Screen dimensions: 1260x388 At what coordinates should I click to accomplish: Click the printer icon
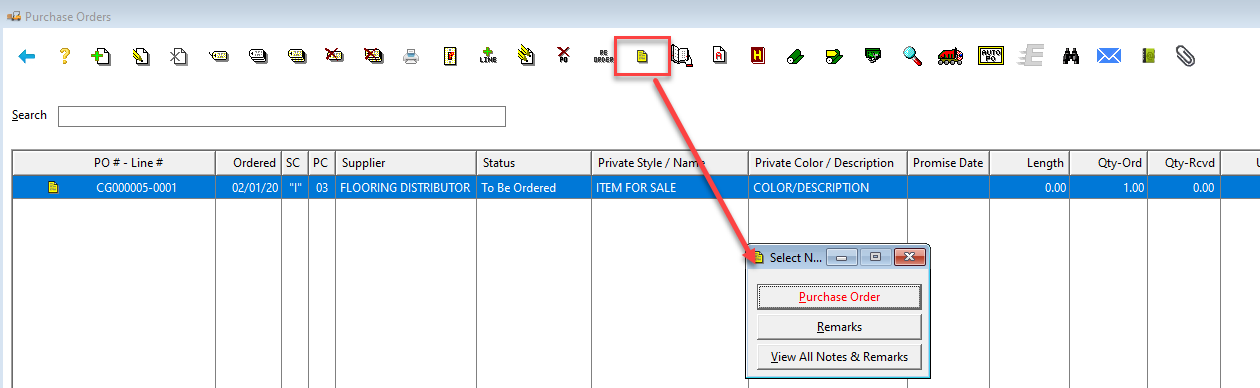411,57
